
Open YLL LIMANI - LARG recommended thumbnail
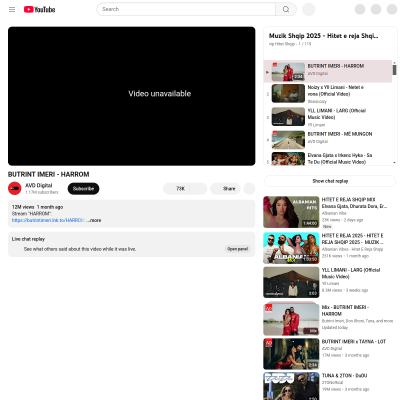click(291, 282)
